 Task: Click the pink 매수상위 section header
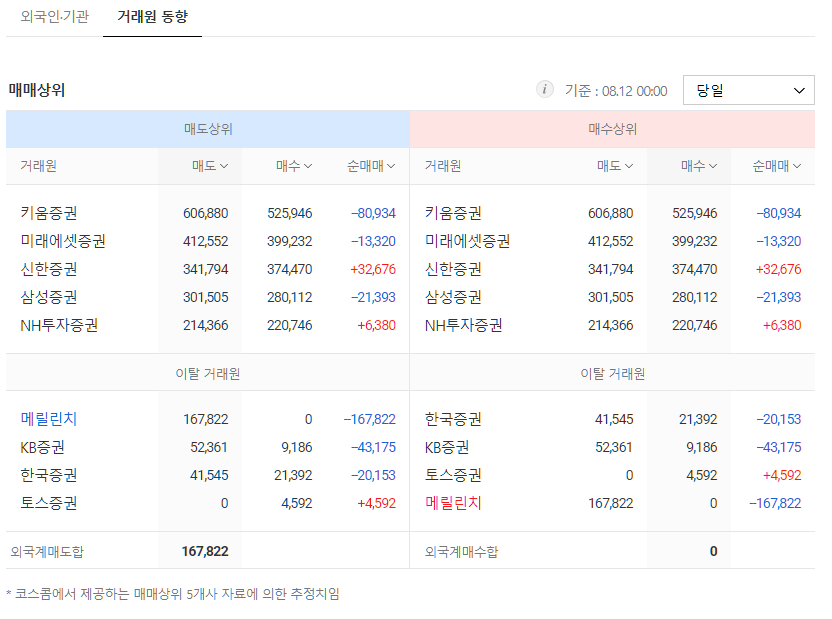612,129
